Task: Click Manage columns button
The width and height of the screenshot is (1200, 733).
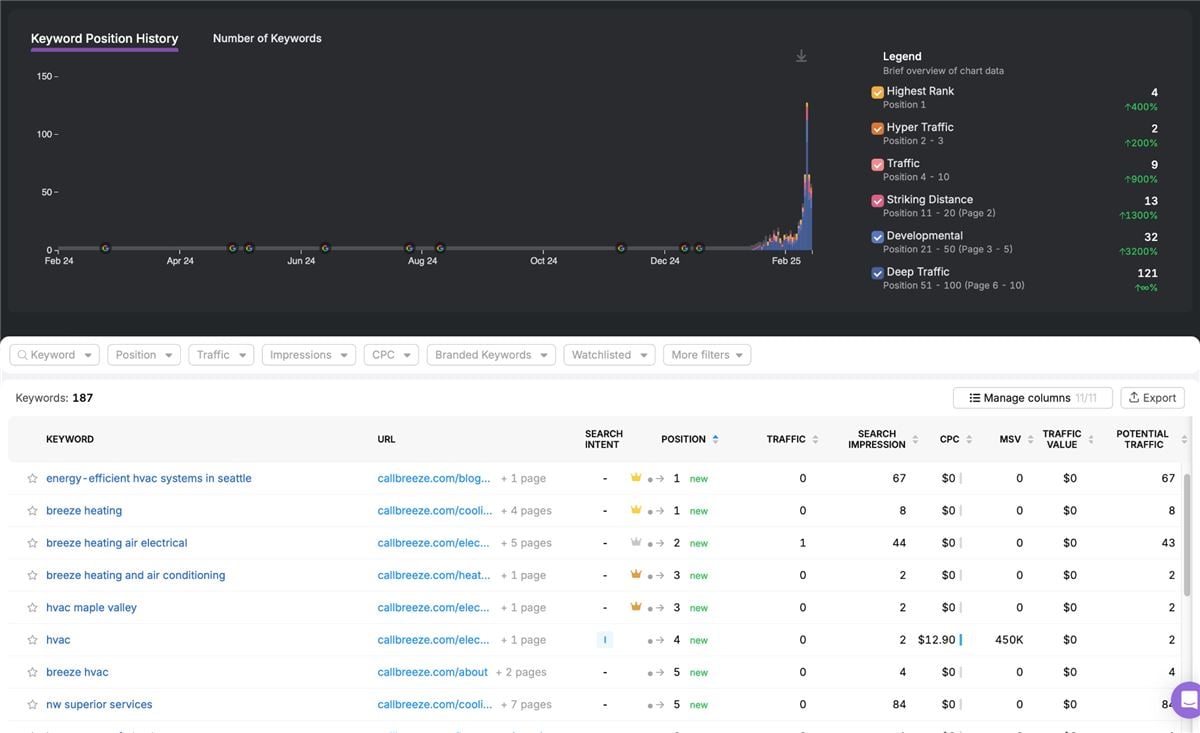Action: (x=1032, y=398)
